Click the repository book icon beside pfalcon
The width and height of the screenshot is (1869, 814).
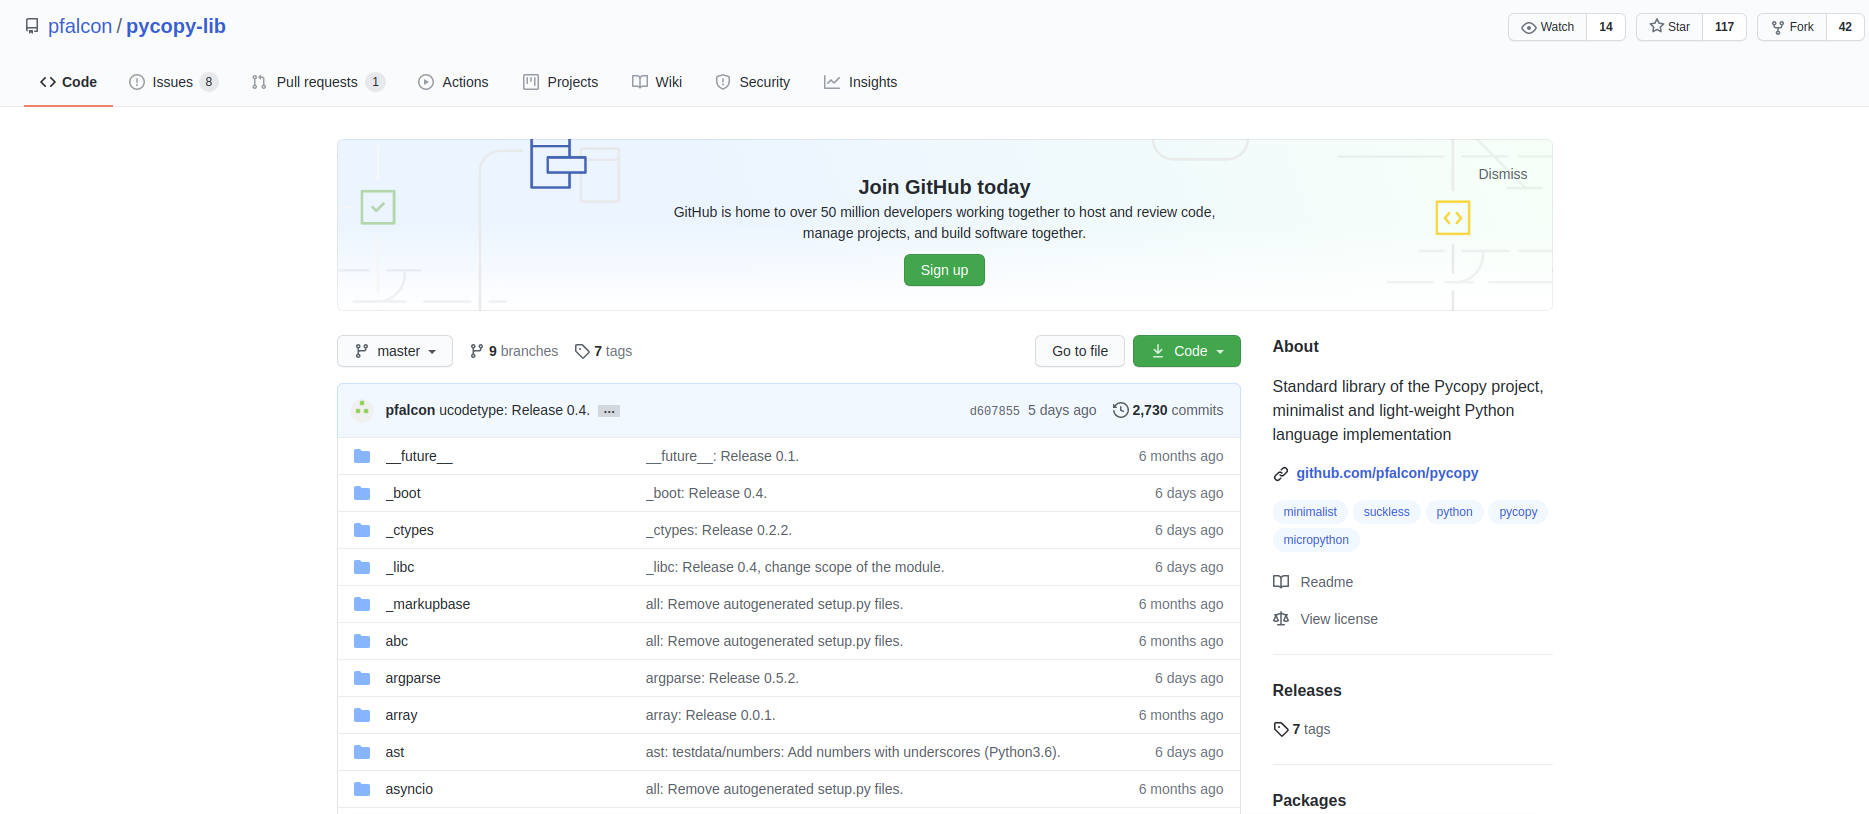click(x=32, y=27)
